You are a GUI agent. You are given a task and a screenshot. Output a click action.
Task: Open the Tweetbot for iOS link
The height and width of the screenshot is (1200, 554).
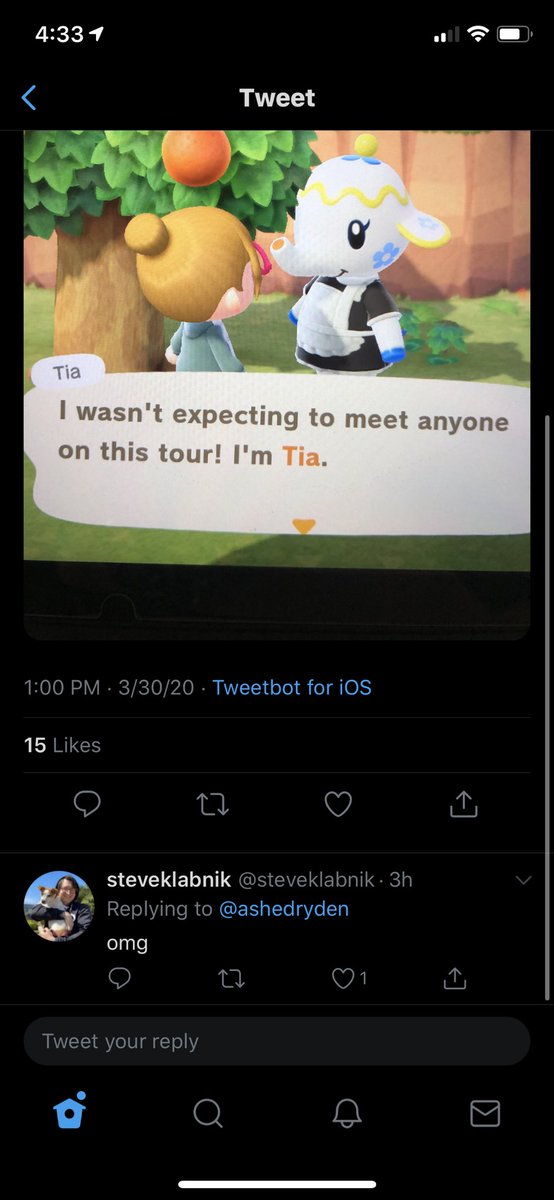[x=292, y=687]
